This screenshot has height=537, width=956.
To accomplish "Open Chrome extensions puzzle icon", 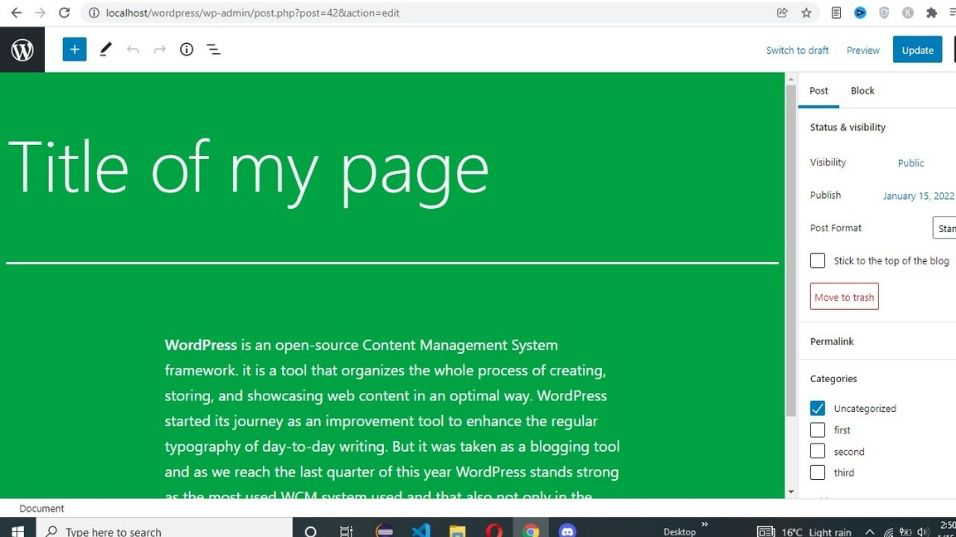I will pyautogui.click(x=932, y=13).
